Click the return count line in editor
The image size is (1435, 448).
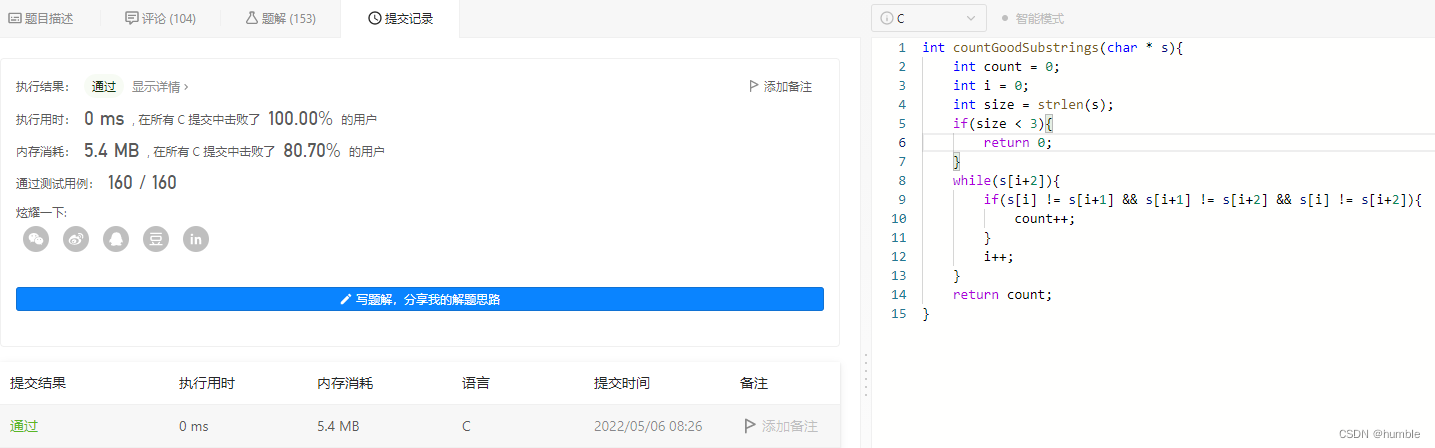click(x=1003, y=294)
